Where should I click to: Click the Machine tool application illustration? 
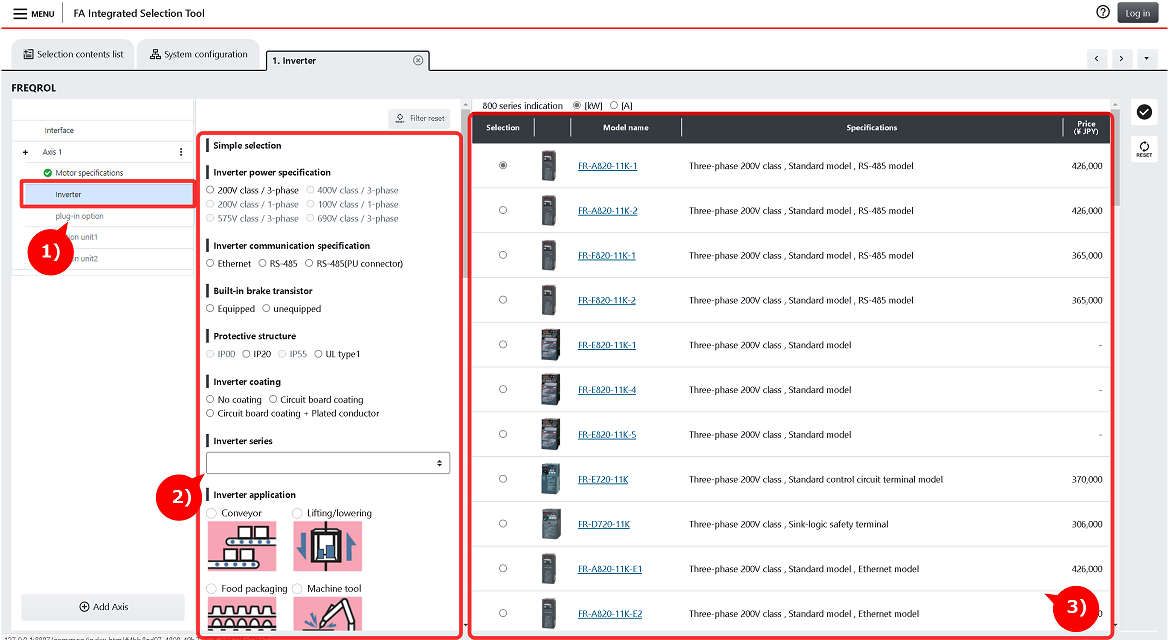point(327,614)
